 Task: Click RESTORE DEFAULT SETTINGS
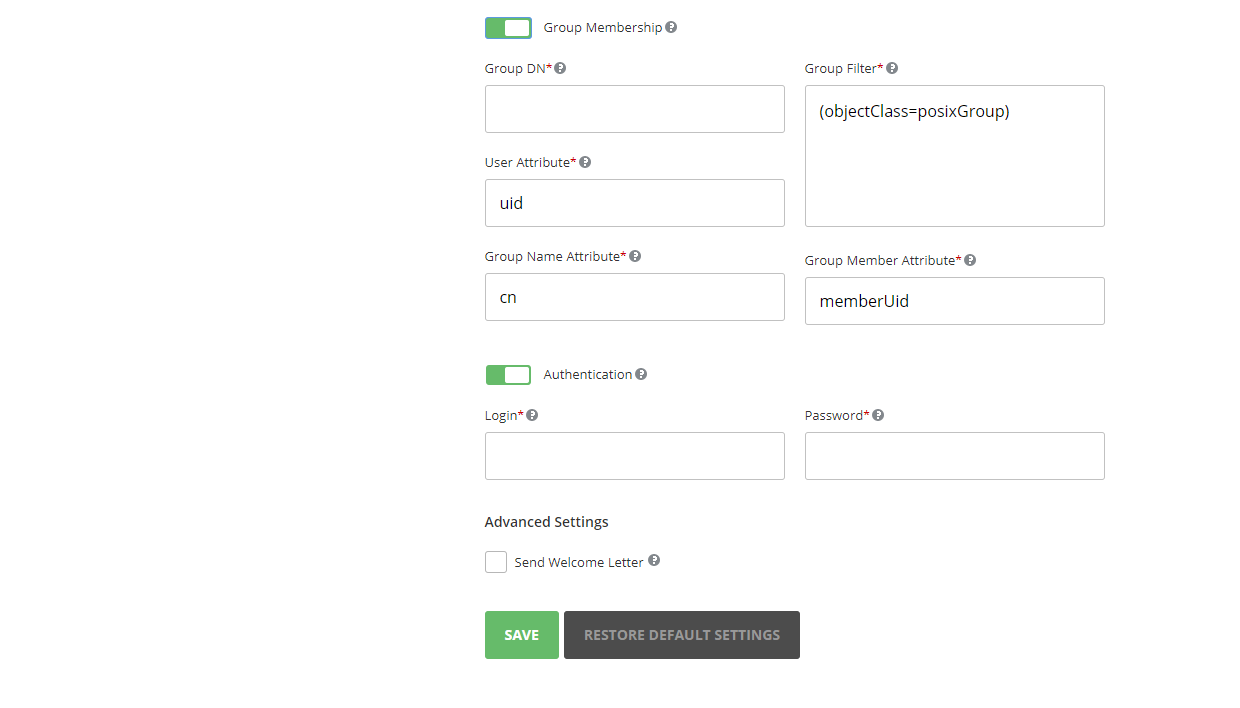coord(681,634)
